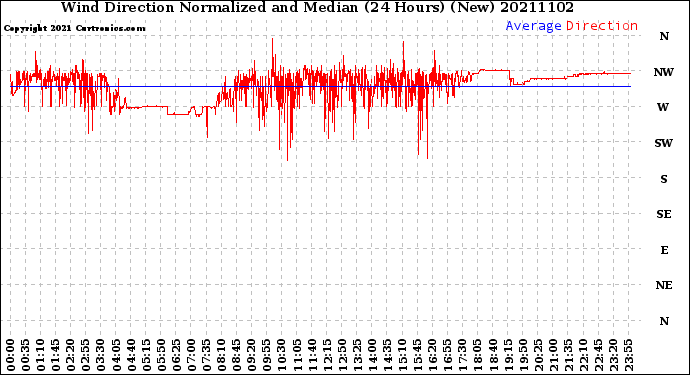Click the 02:55 time label
This screenshot has width=690, height=375.
tap(86, 355)
